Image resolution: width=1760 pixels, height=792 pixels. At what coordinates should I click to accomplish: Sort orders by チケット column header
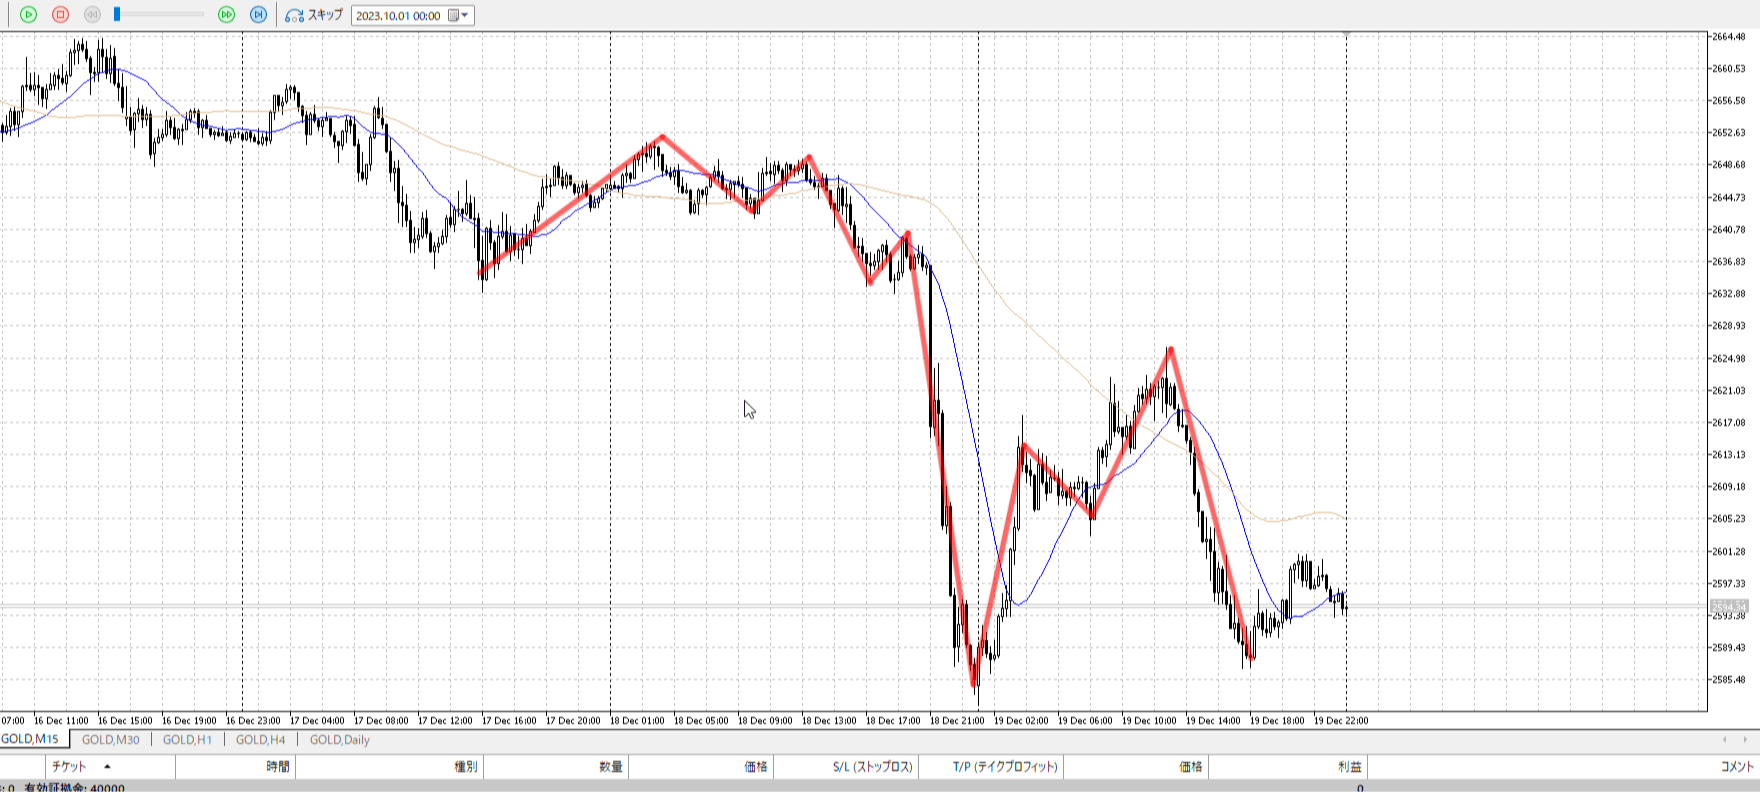pyautogui.click(x=70, y=767)
